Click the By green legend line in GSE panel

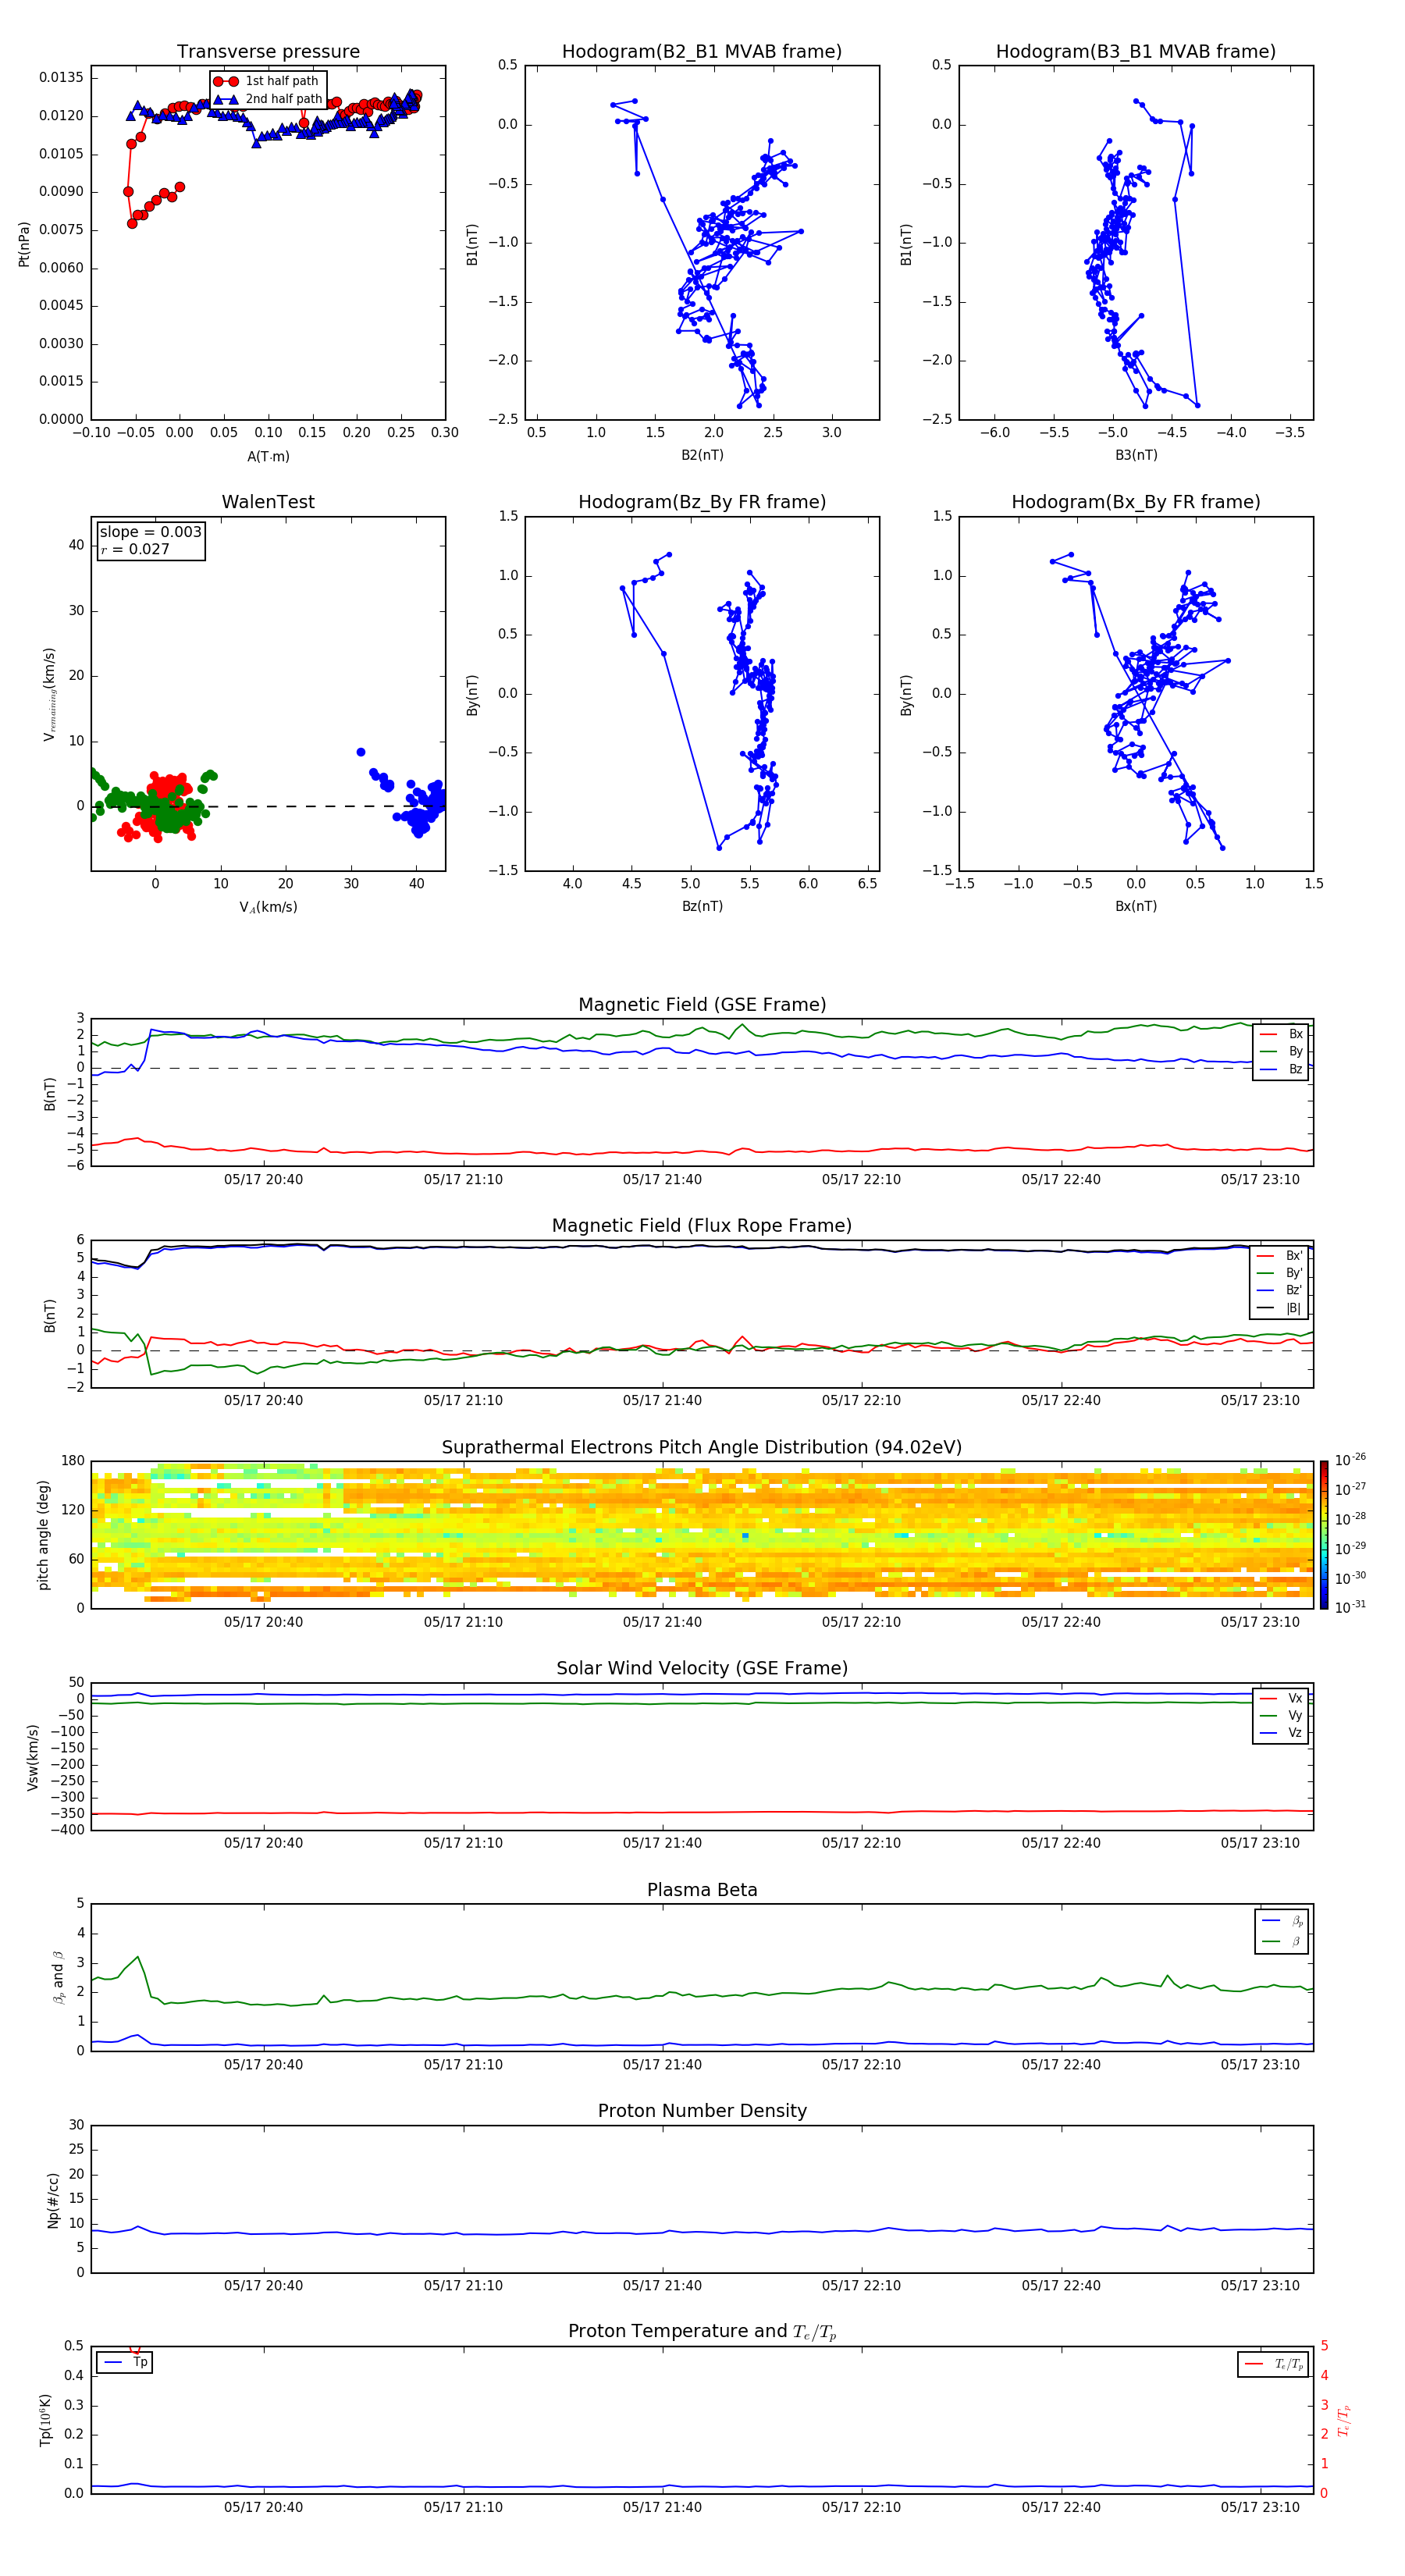(1268, 1051)
